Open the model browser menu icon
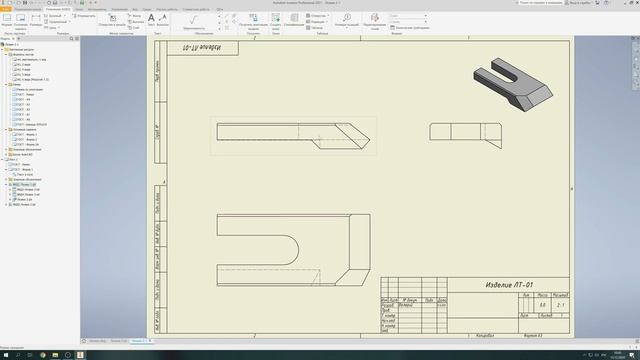This screenshot has height=360, width=640. pyautogui.click(x=77, y=39)
